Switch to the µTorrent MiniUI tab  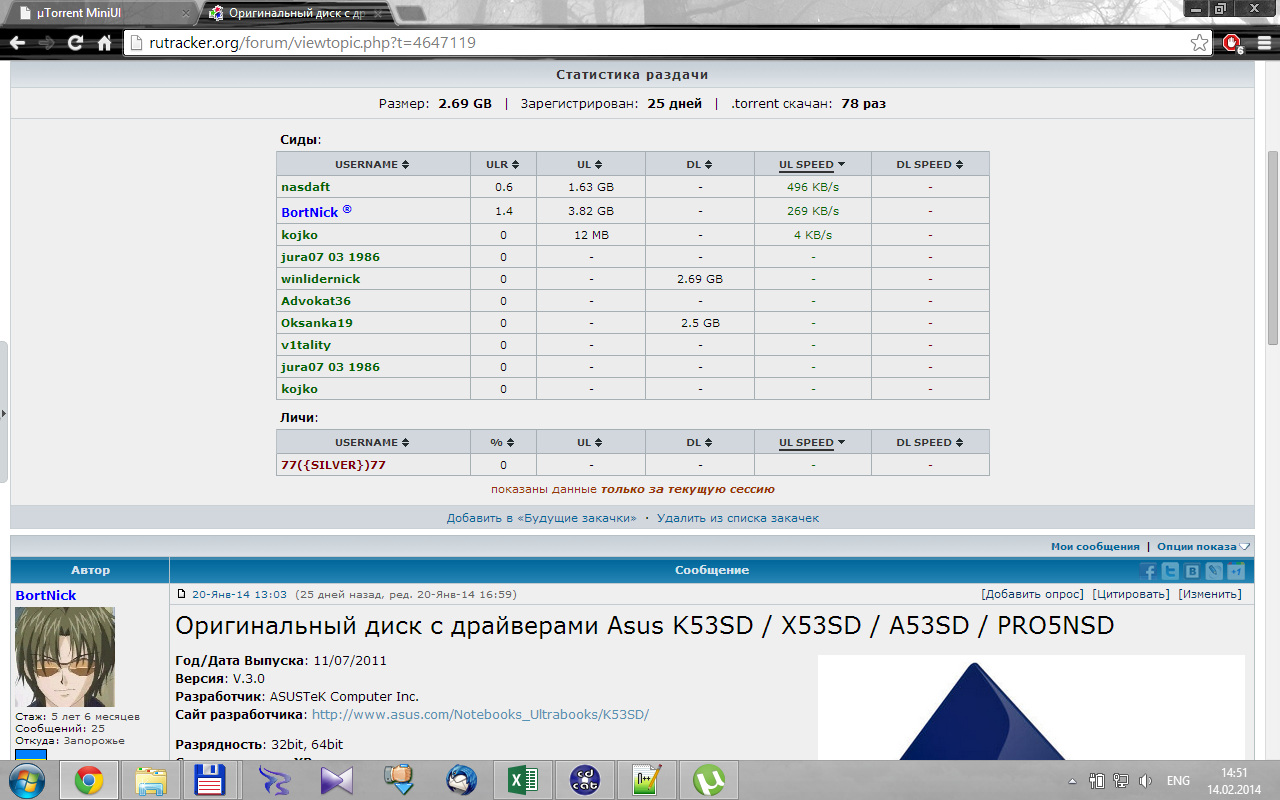click(100, 13)
